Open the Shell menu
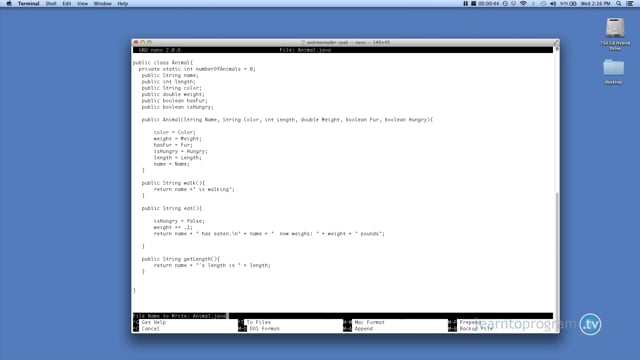This screenshot has width=640, height=360. click(51, 4)
